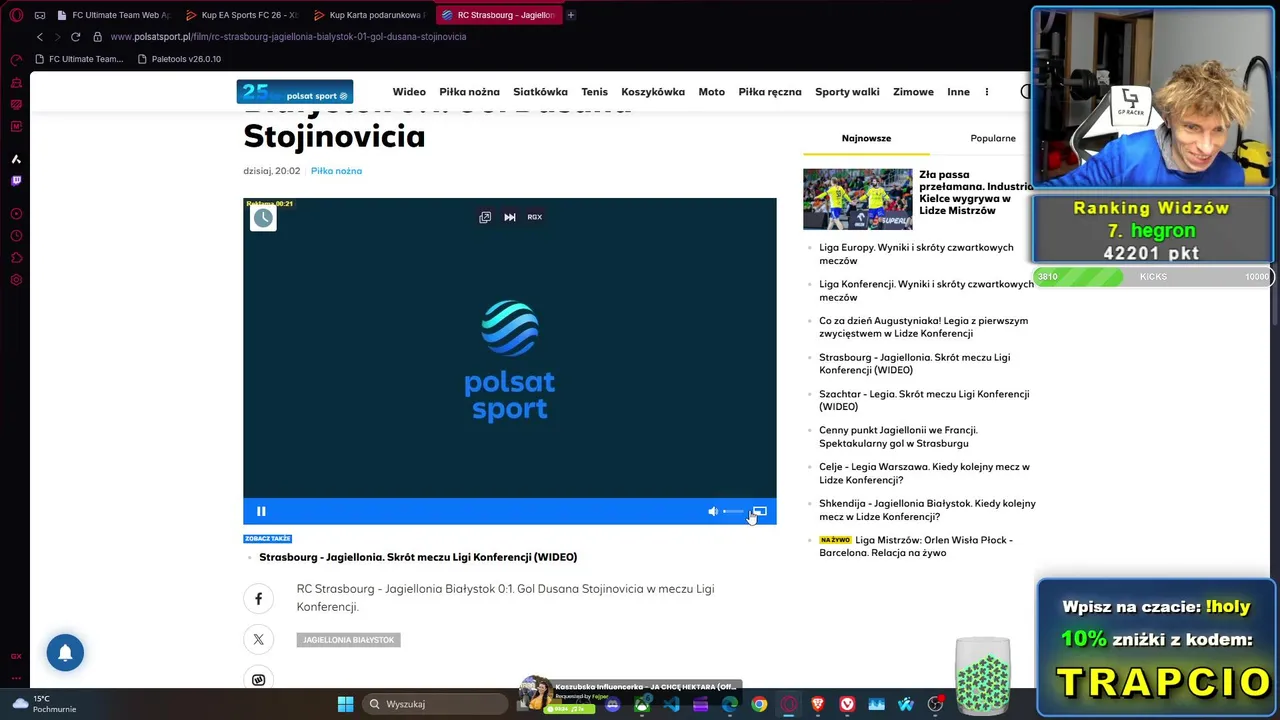Open 'Liga Konferencji. Wyniki i skróty' link
1280x720 pixels.
926,290
